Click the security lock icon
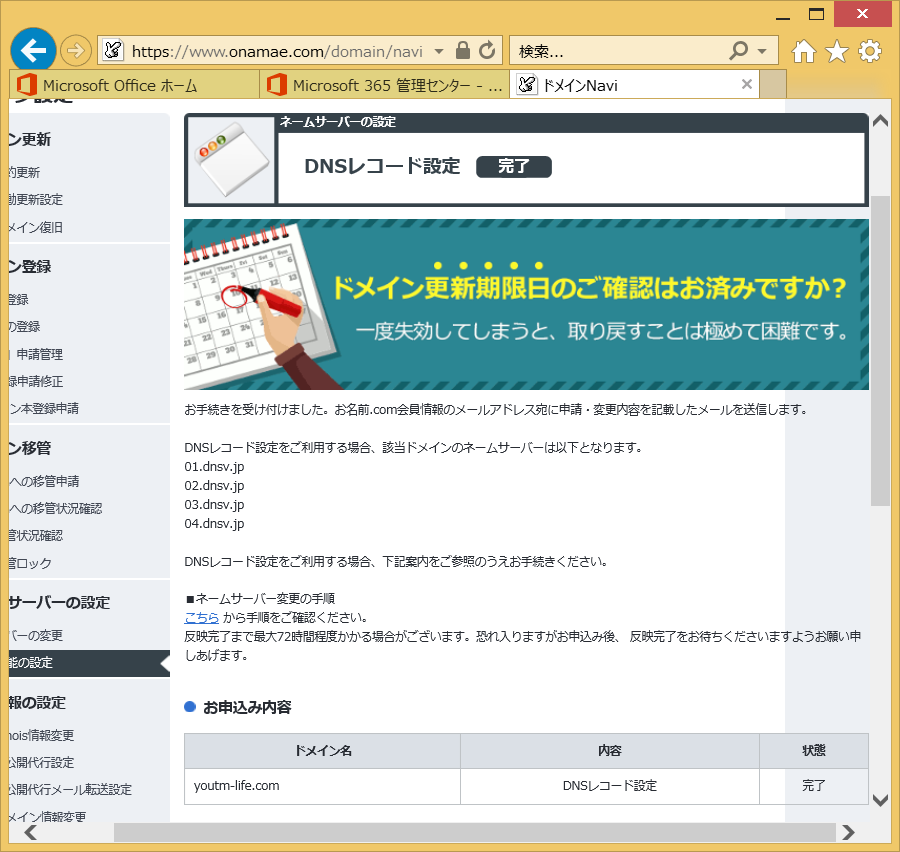The height and width of the screenshot is (852, 900). (x=463, y=51)
